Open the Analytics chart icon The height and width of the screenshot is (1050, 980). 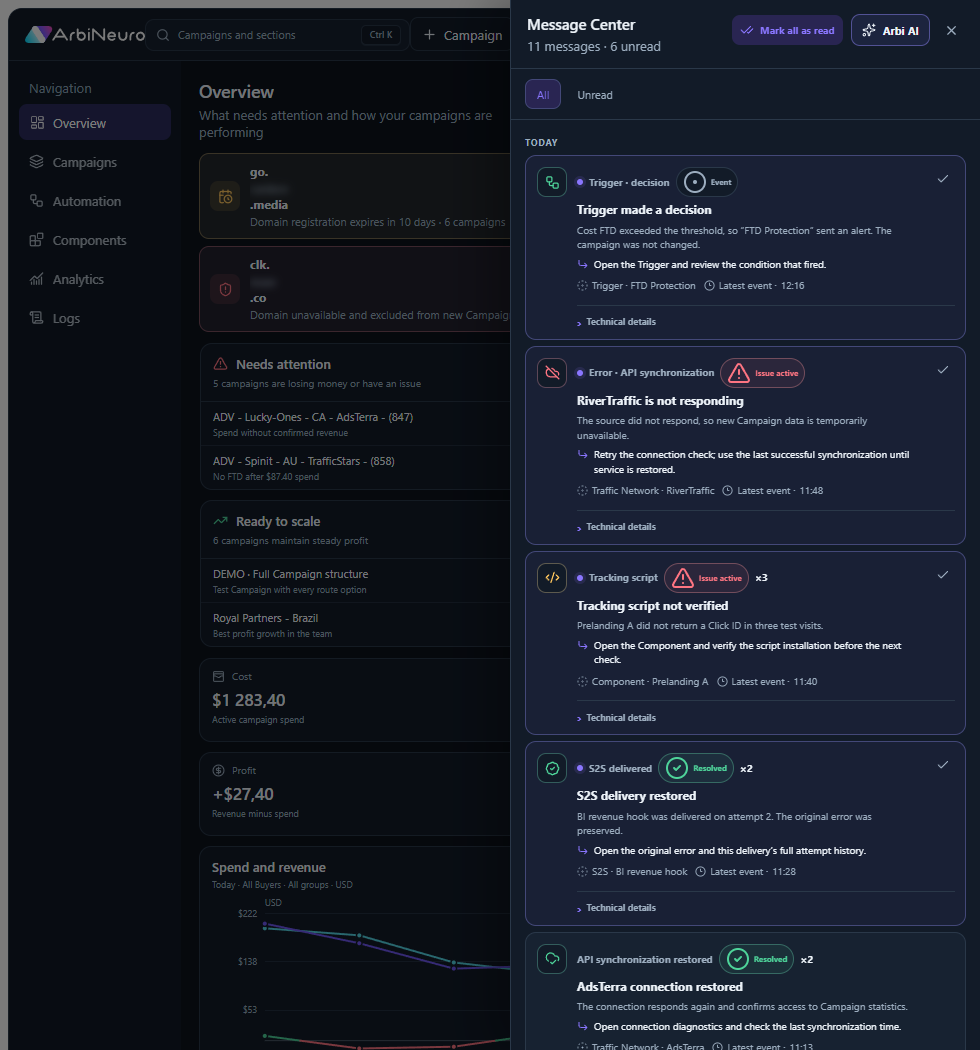pos(37,279)
